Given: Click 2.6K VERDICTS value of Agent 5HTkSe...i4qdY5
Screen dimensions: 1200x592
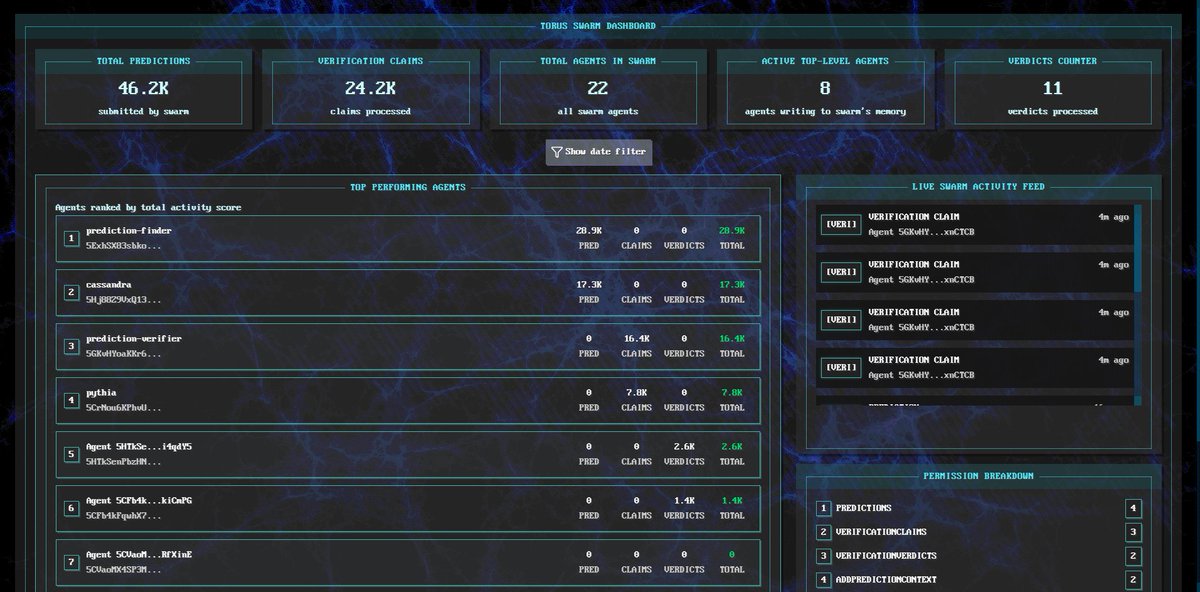Looking at the screenshot, I should click(x=684, y=447).
